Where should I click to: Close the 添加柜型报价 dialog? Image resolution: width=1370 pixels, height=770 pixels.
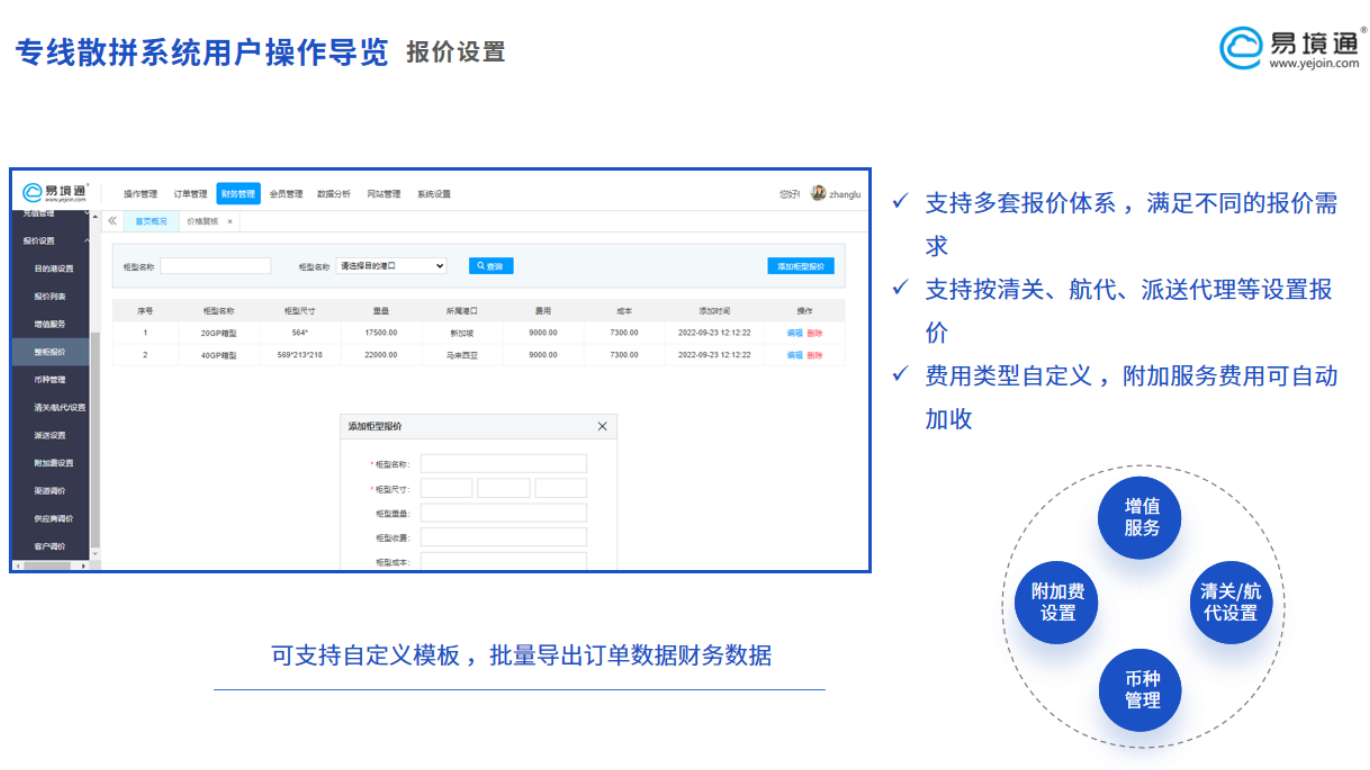pos(602,426)
